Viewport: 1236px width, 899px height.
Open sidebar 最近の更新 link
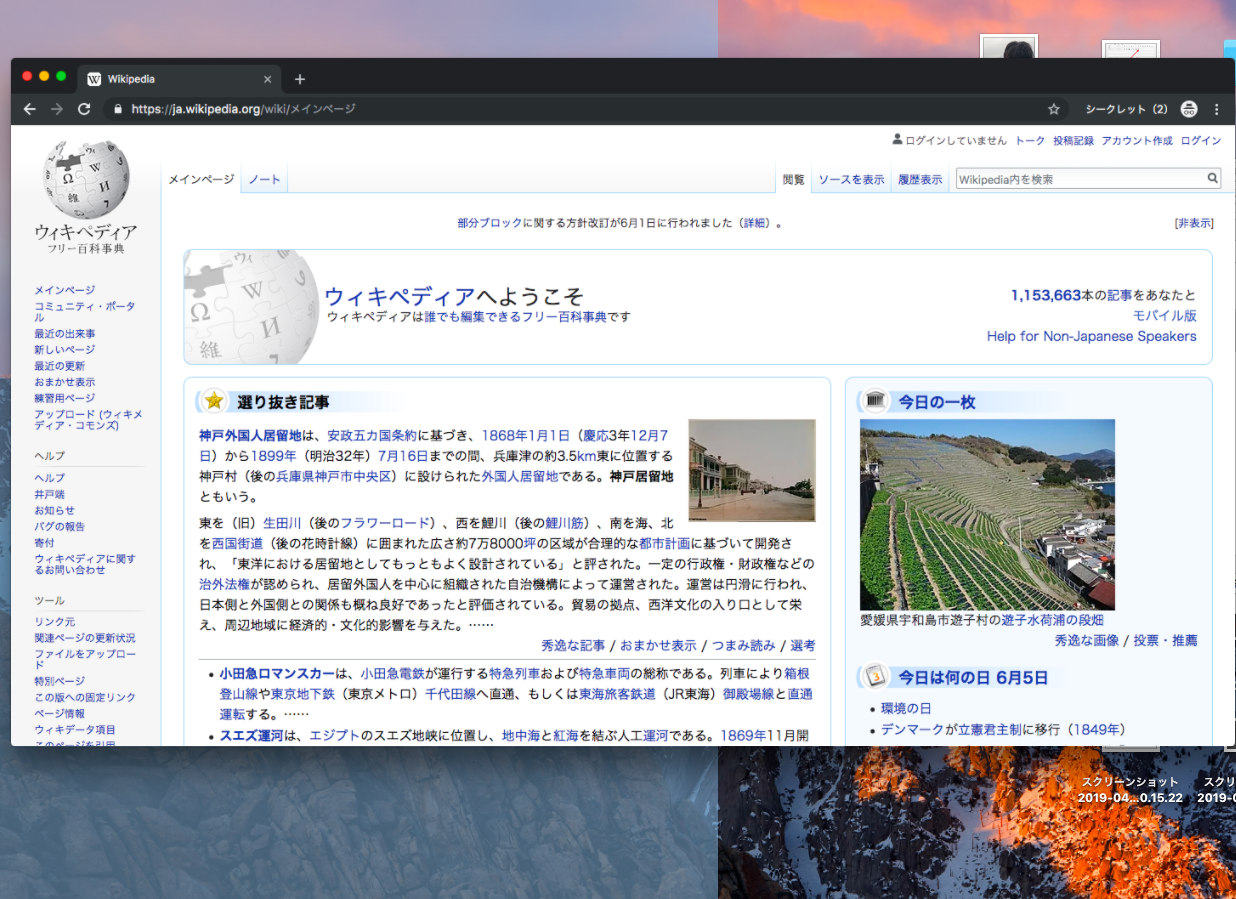tap(59, 366)
